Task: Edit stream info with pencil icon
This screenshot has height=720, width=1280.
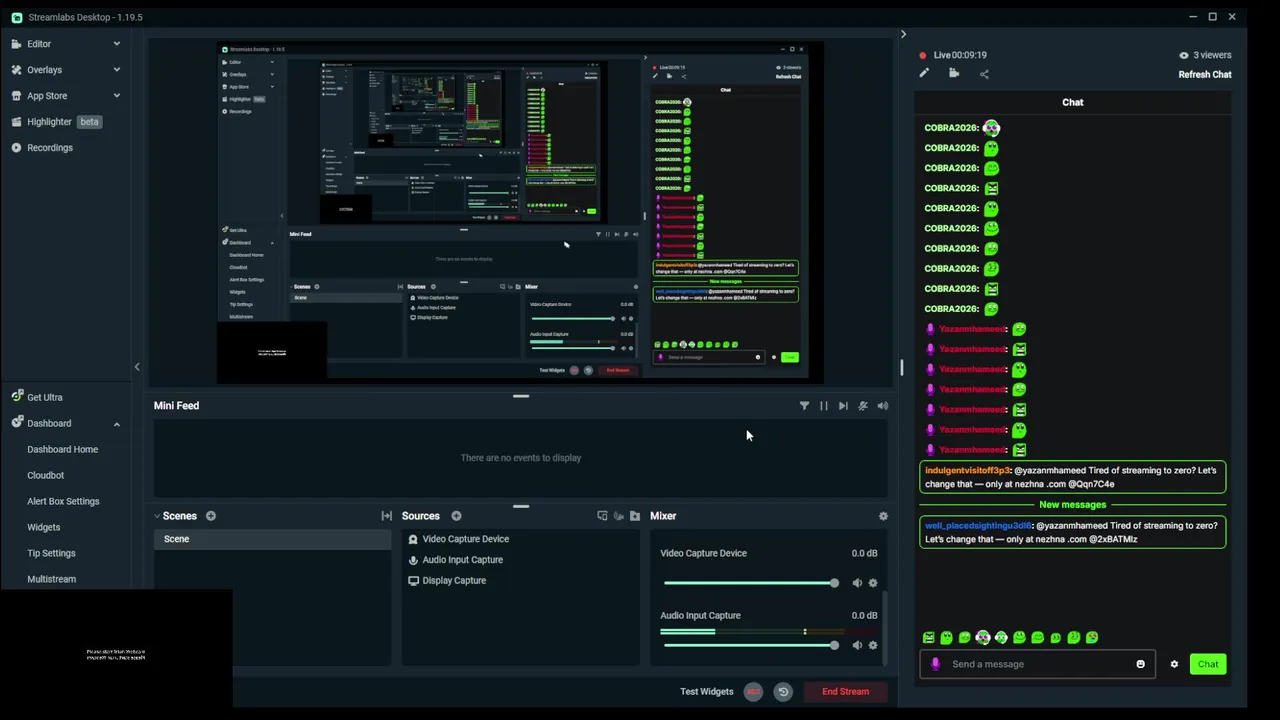Action: pyautogui.click(x=924, y=73)
